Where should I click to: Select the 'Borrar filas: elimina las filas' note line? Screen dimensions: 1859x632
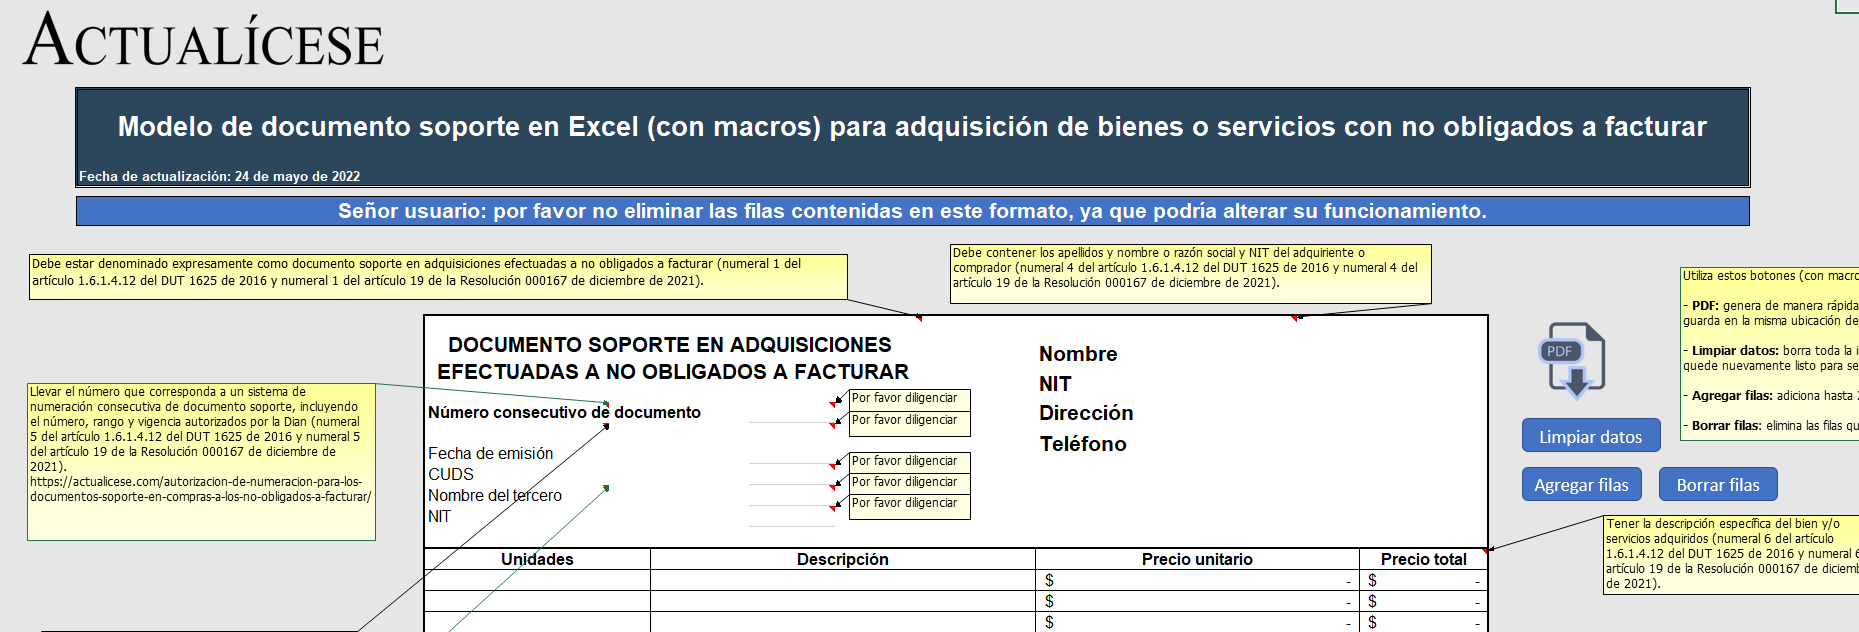click(1770, 426)
